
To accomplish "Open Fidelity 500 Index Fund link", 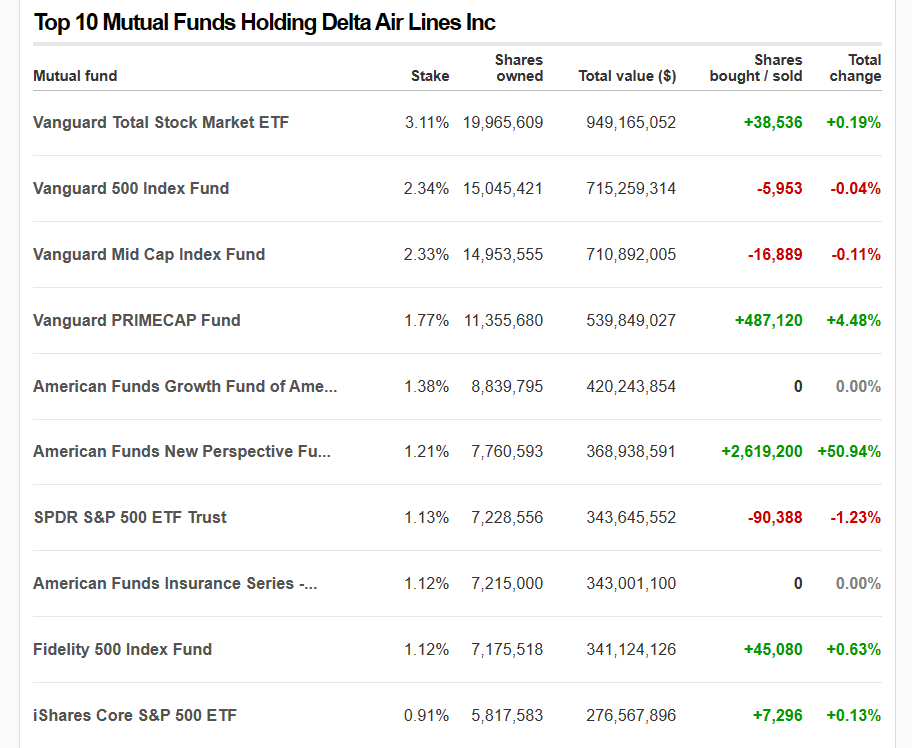I will click(123, 649).
